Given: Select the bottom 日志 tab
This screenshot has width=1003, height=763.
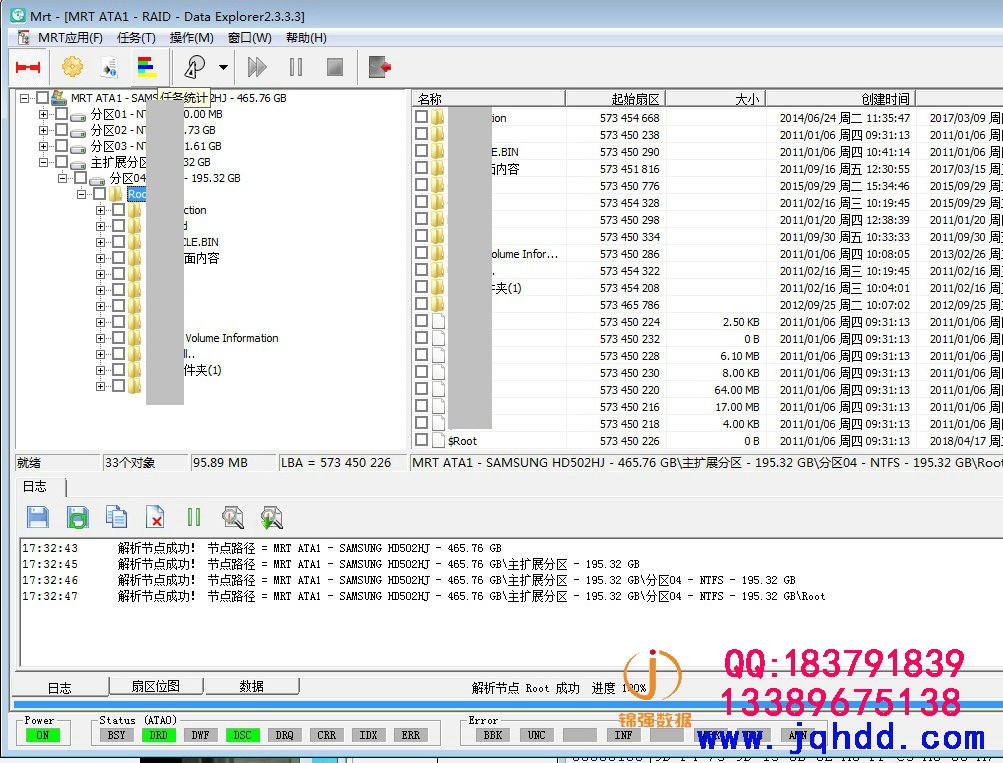Looking at the screenshot, I should [59, 688].
